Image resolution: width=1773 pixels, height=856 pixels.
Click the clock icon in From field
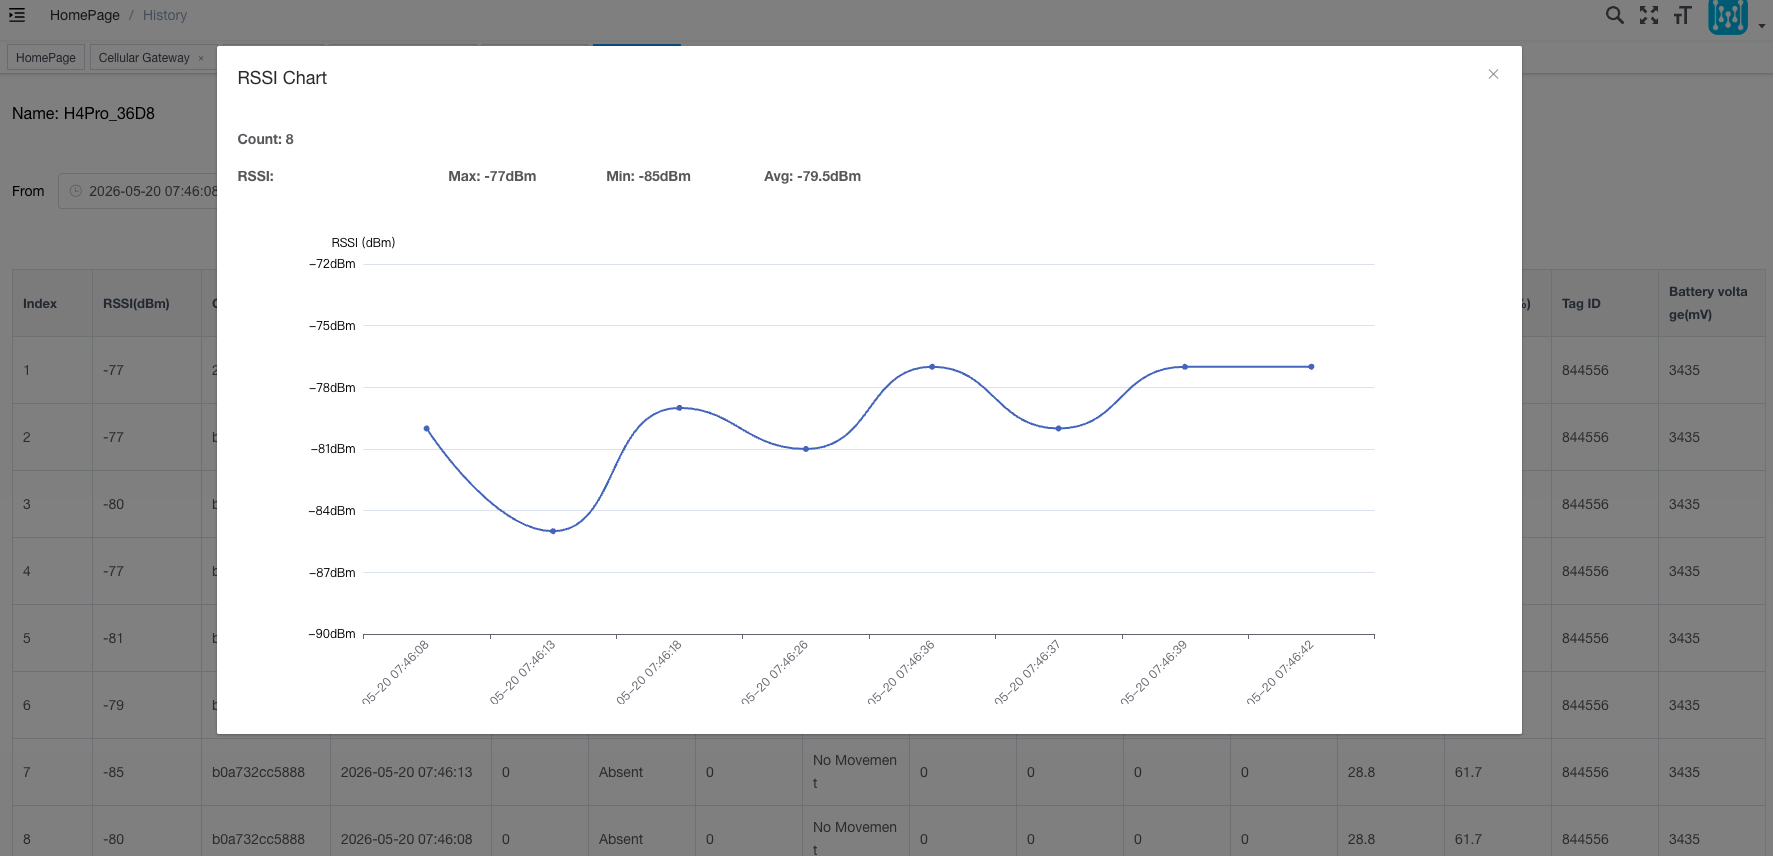click(x=75, y=191)
